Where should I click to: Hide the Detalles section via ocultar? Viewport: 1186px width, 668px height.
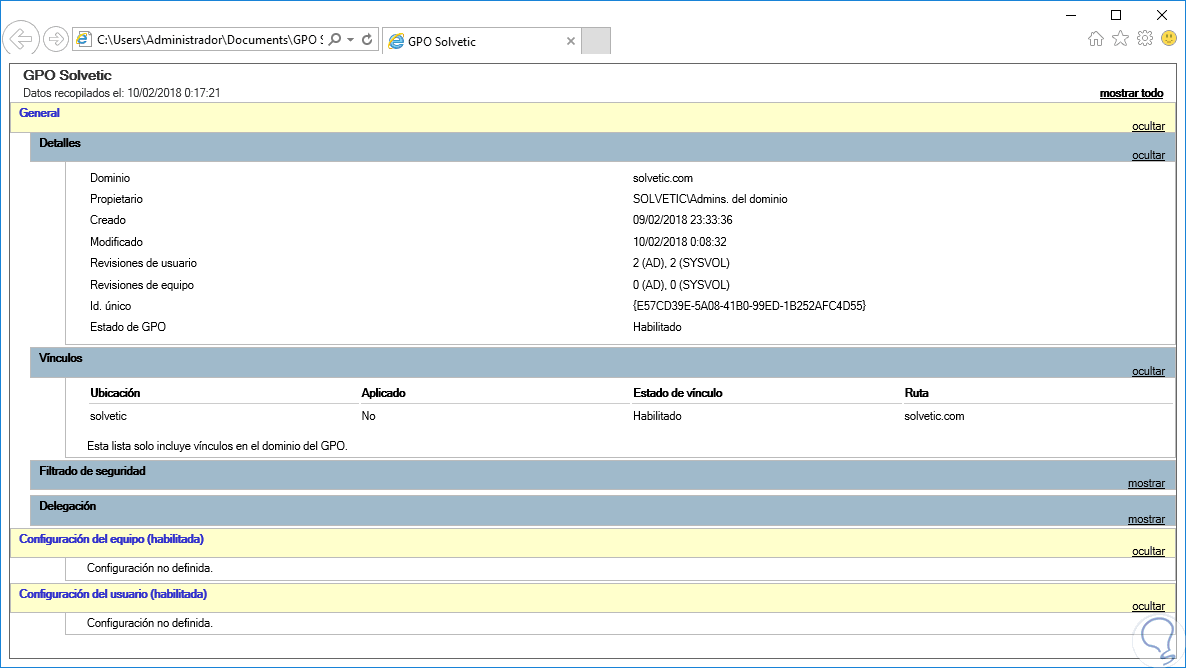(1148, 155)
